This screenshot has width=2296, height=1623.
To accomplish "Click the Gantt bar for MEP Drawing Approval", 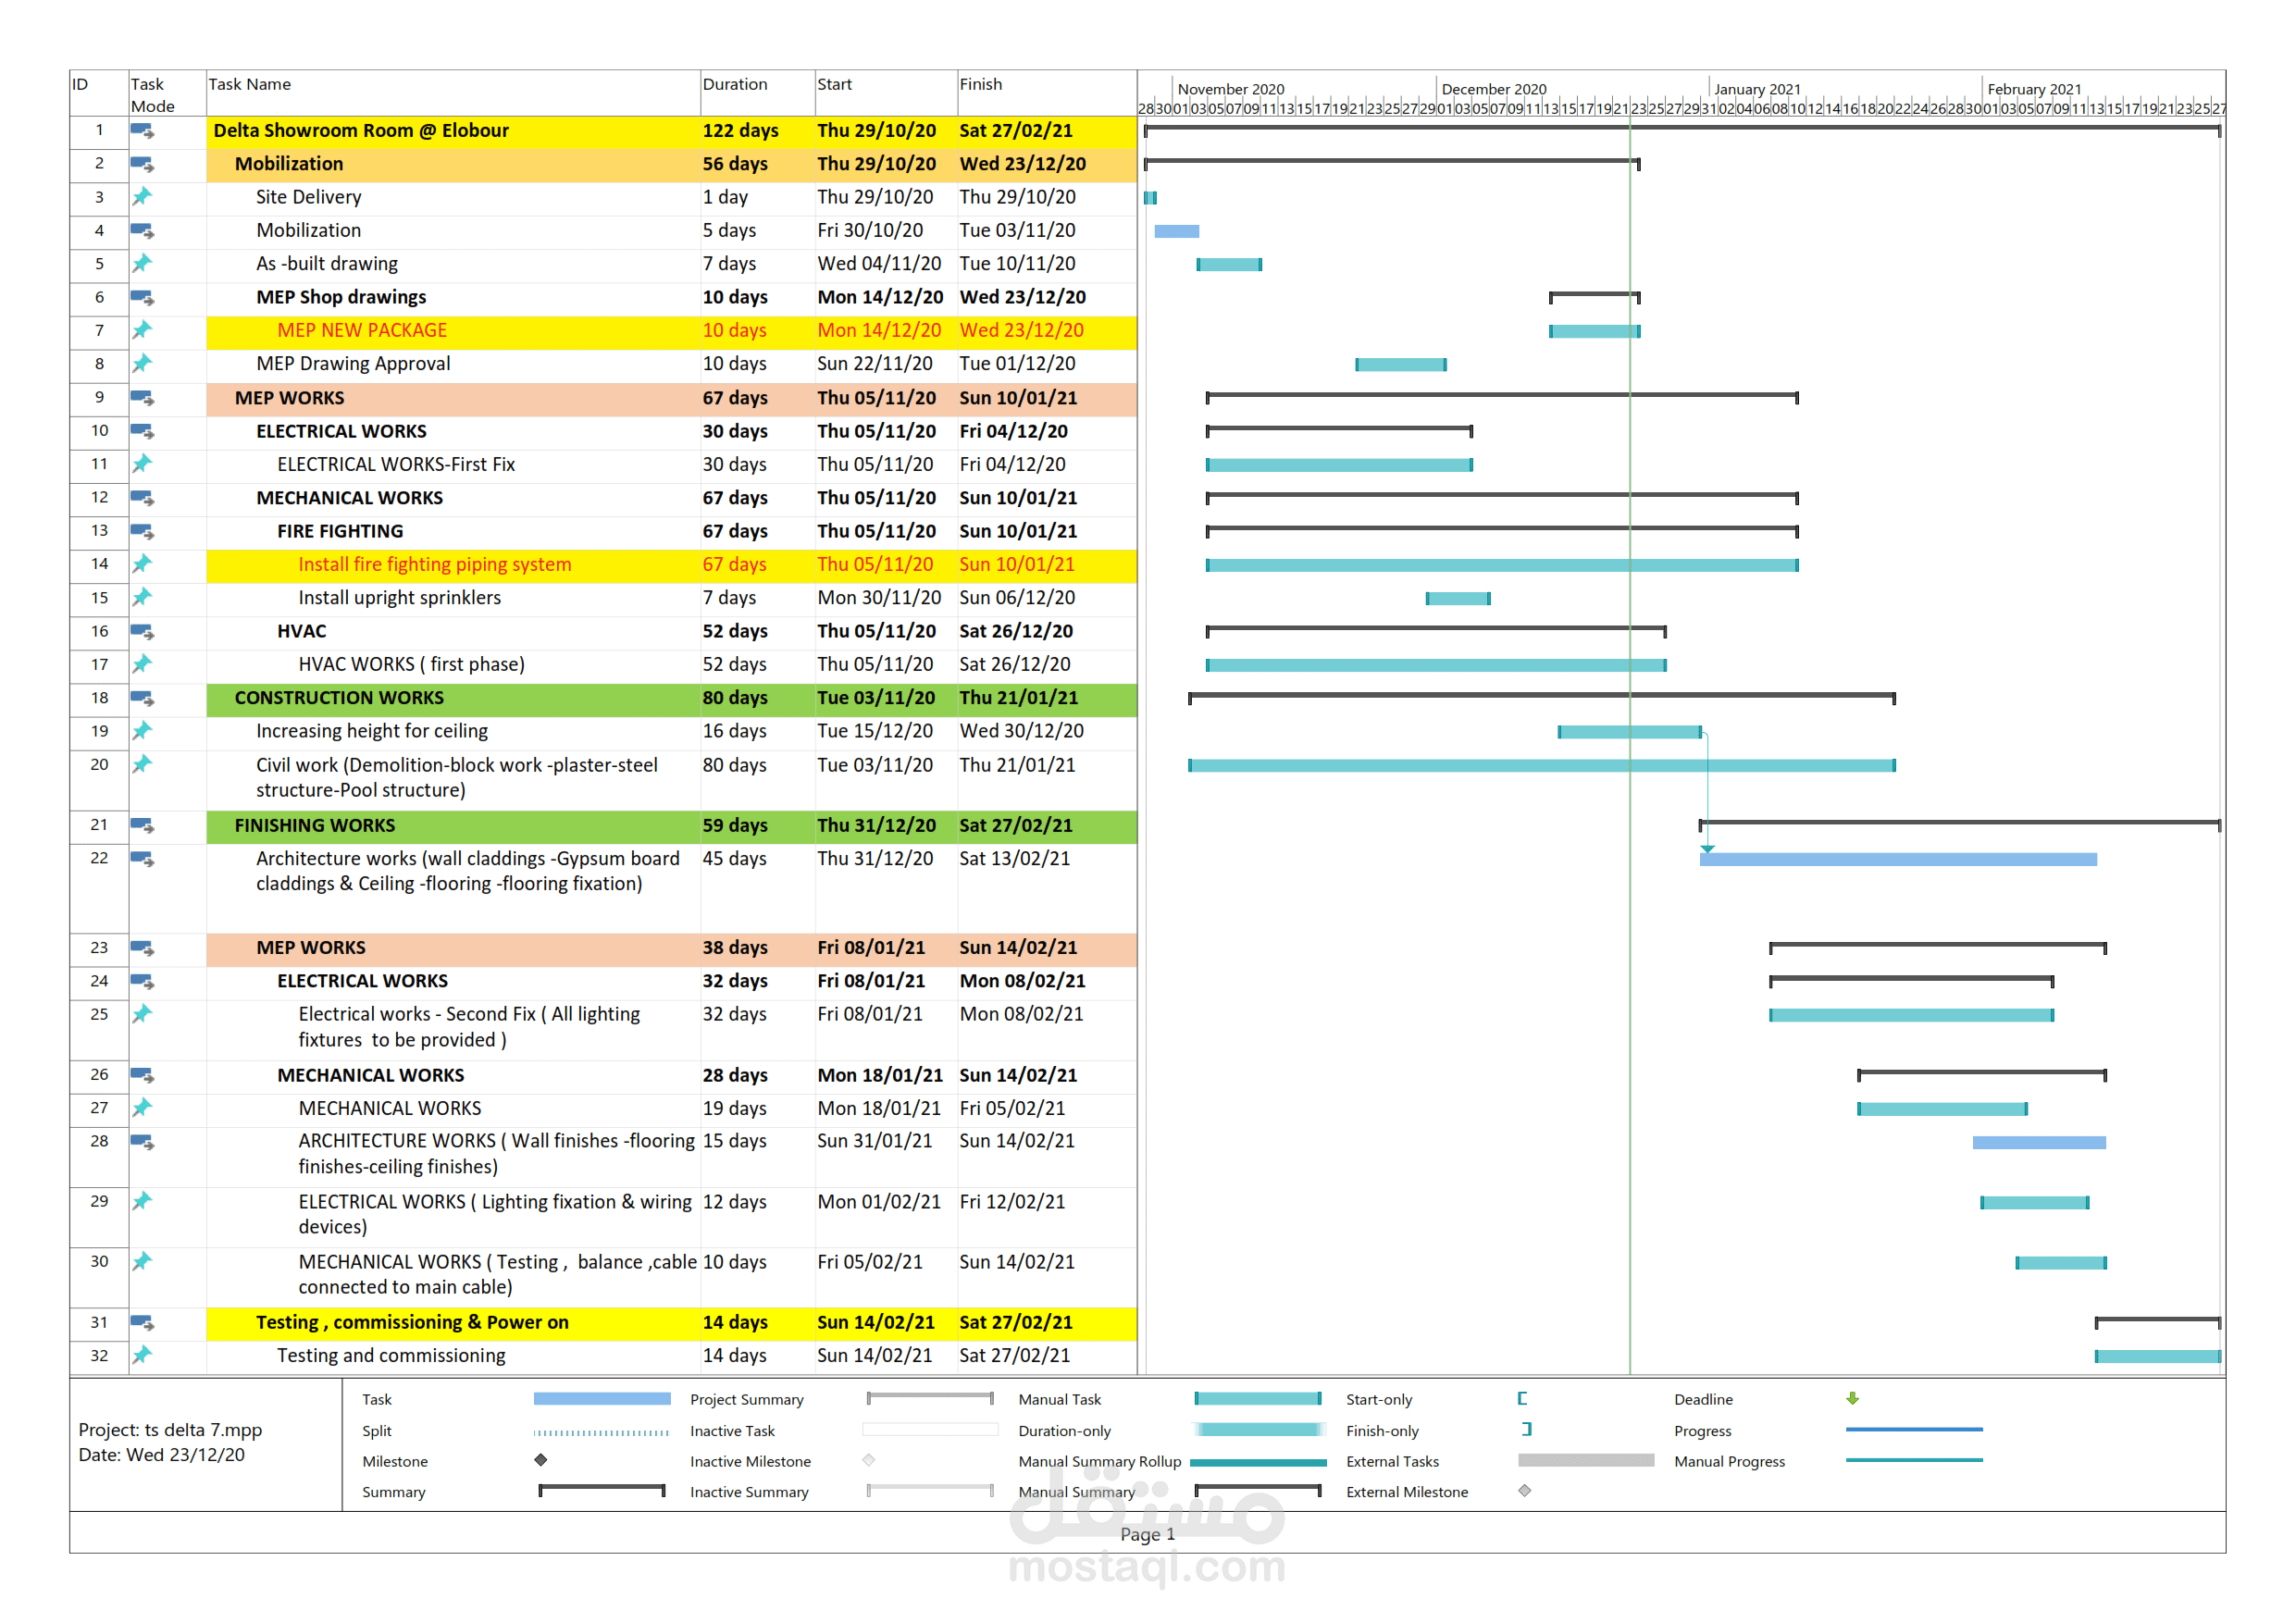I will (1400, 365).
